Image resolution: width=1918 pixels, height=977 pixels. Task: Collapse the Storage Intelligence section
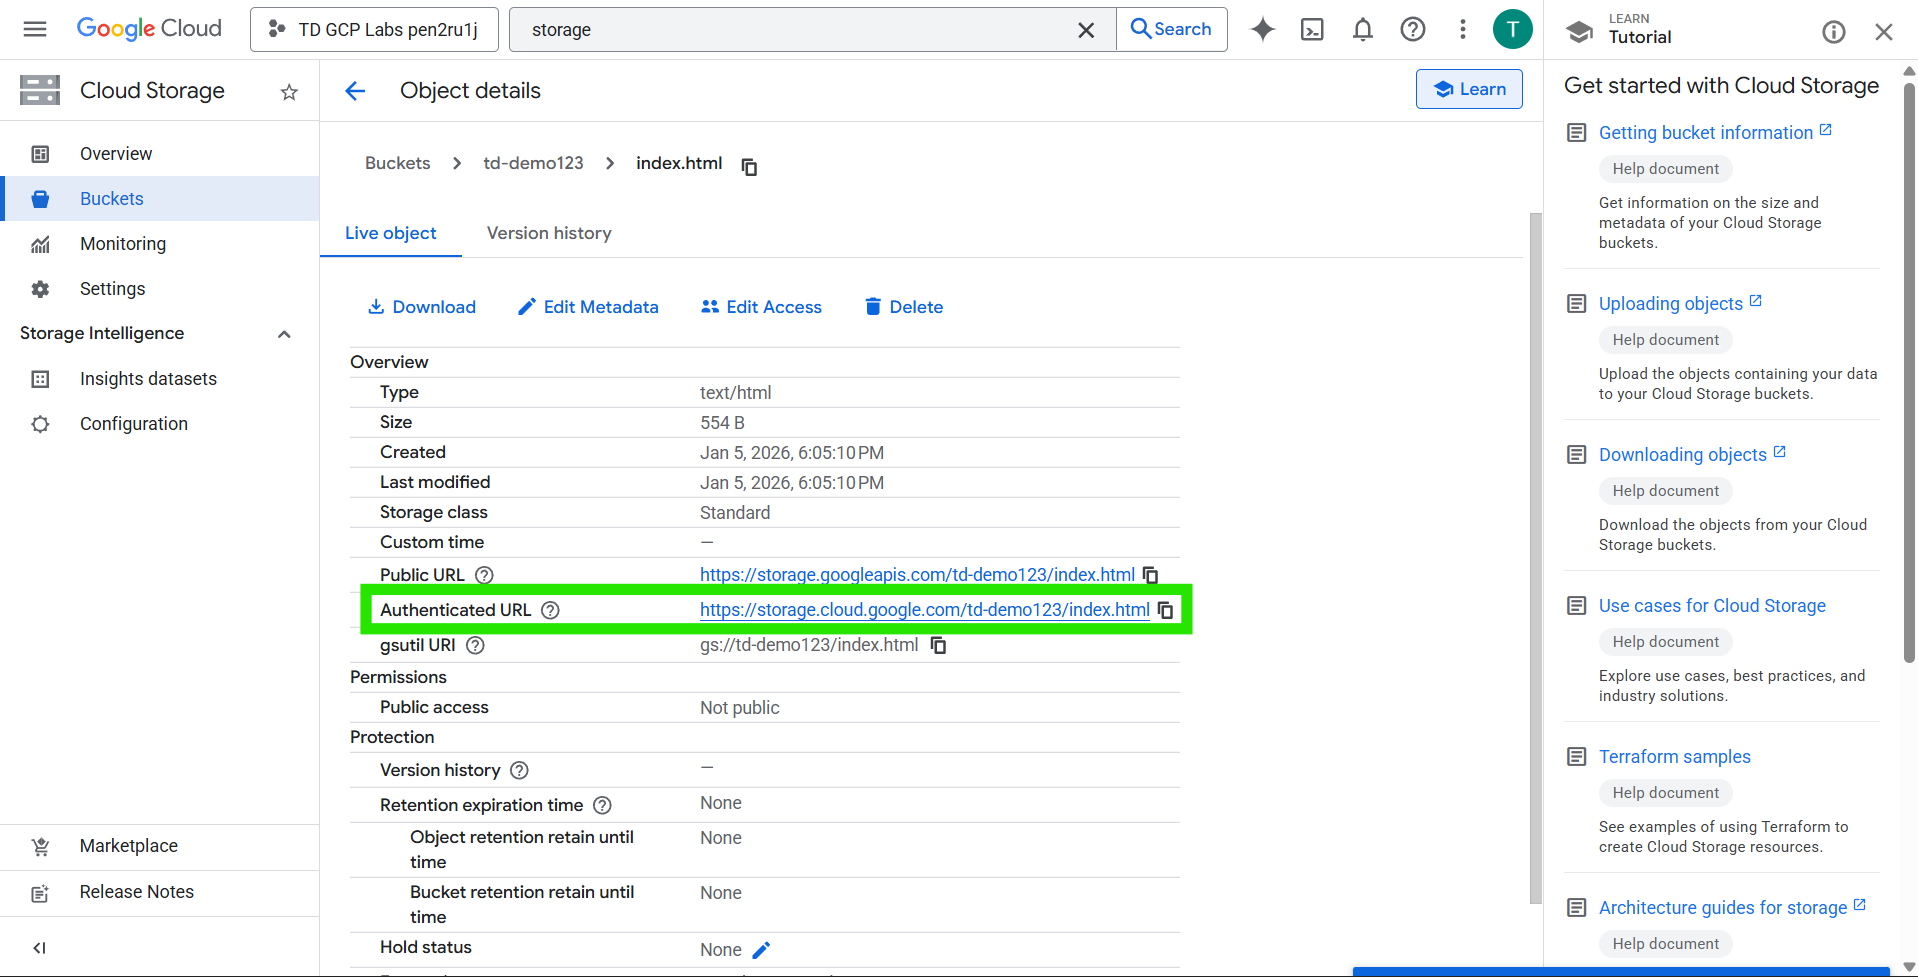point(284,334)
